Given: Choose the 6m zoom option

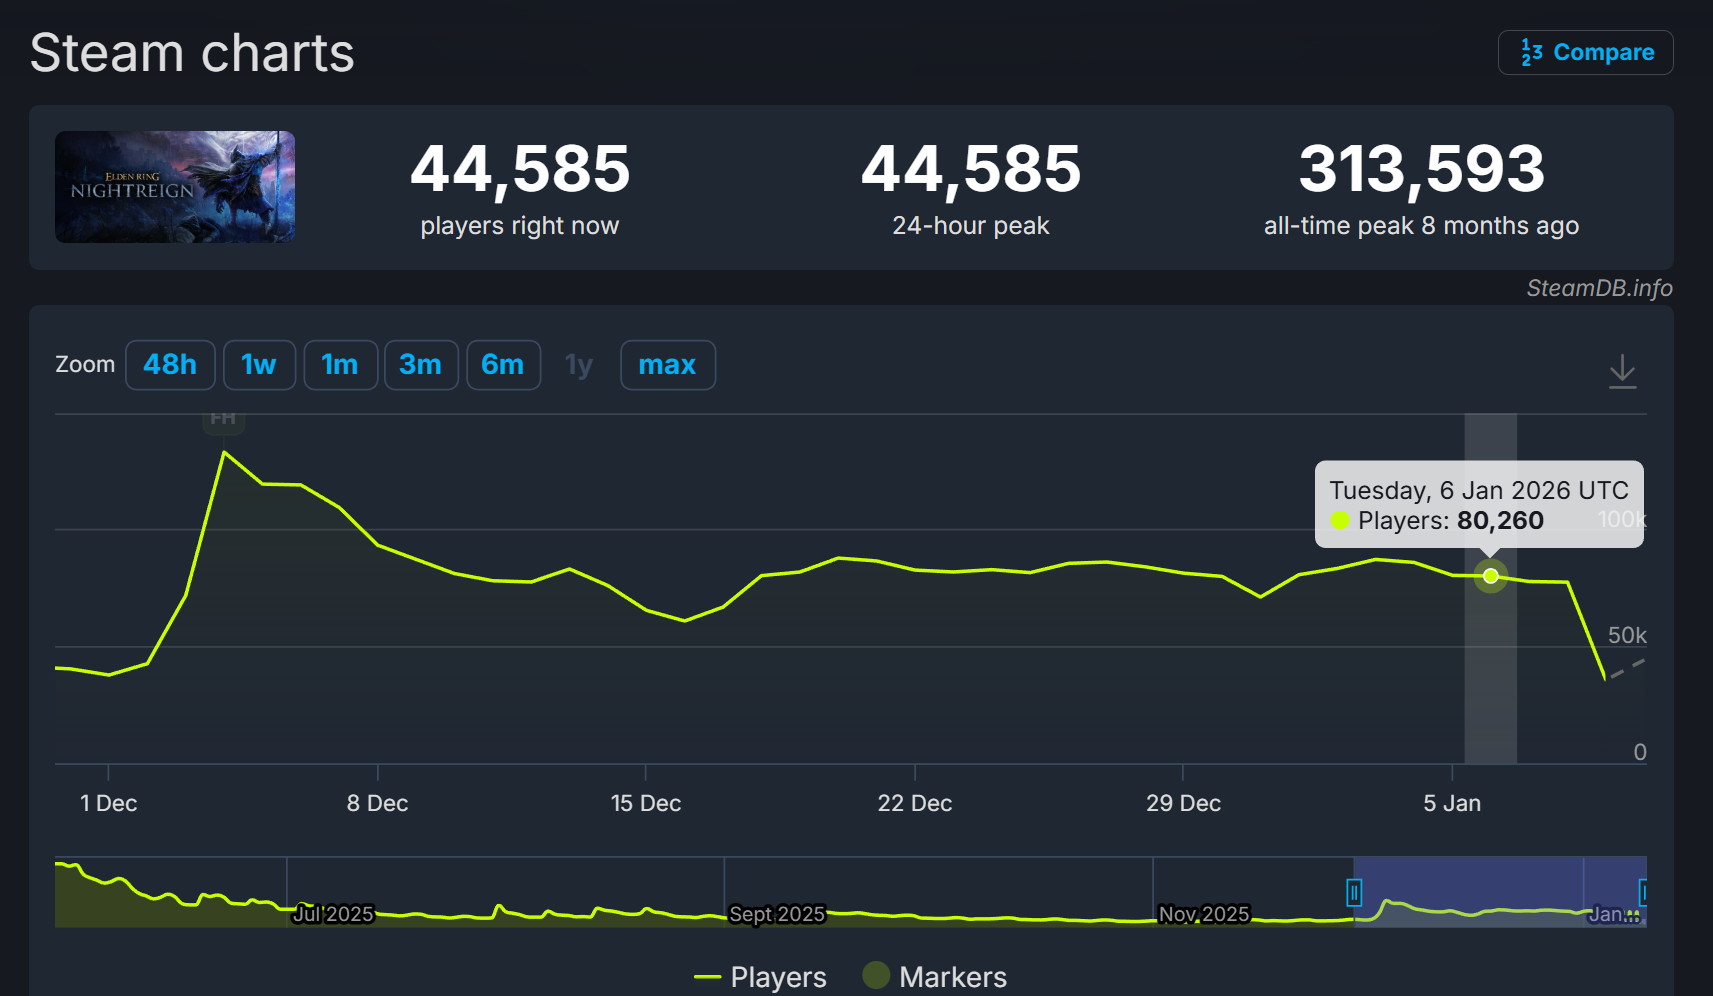Looking at the screenshot, I should tap(503, 365).
